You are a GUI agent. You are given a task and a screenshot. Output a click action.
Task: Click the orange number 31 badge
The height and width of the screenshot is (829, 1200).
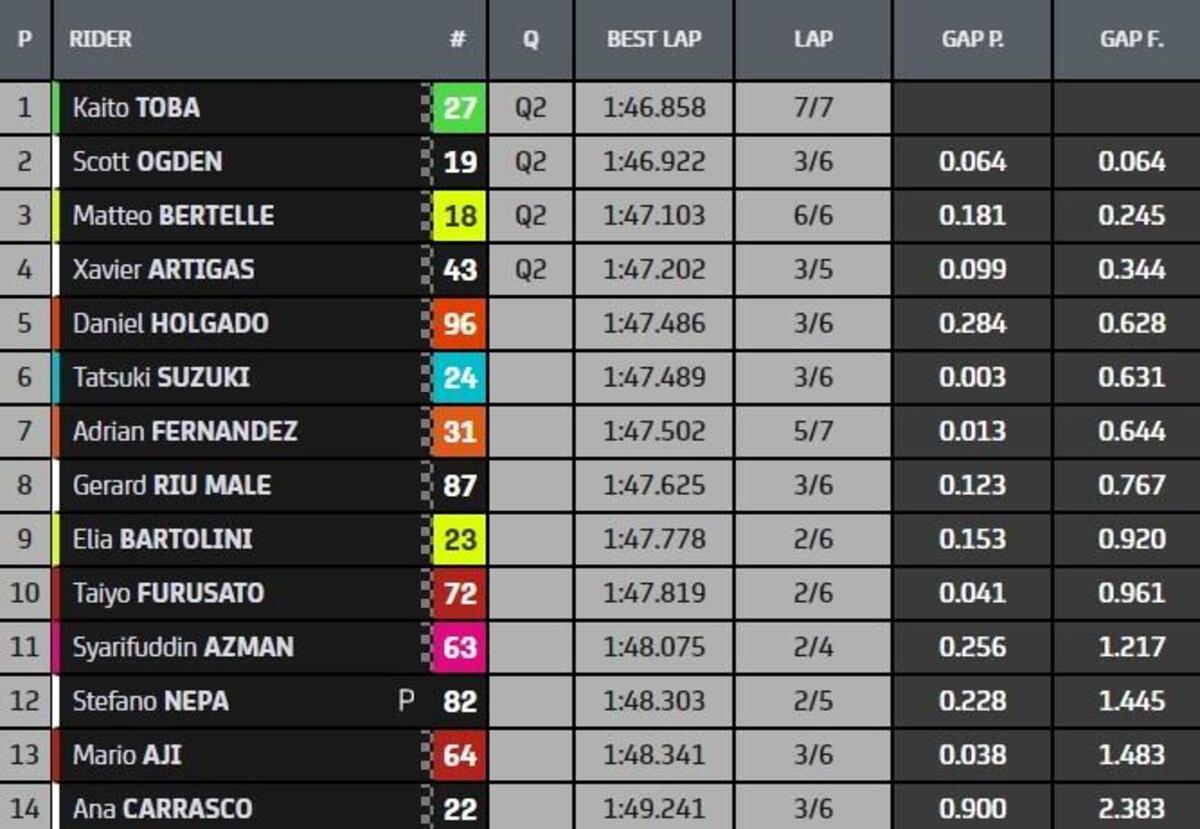[x=459, y=432]
